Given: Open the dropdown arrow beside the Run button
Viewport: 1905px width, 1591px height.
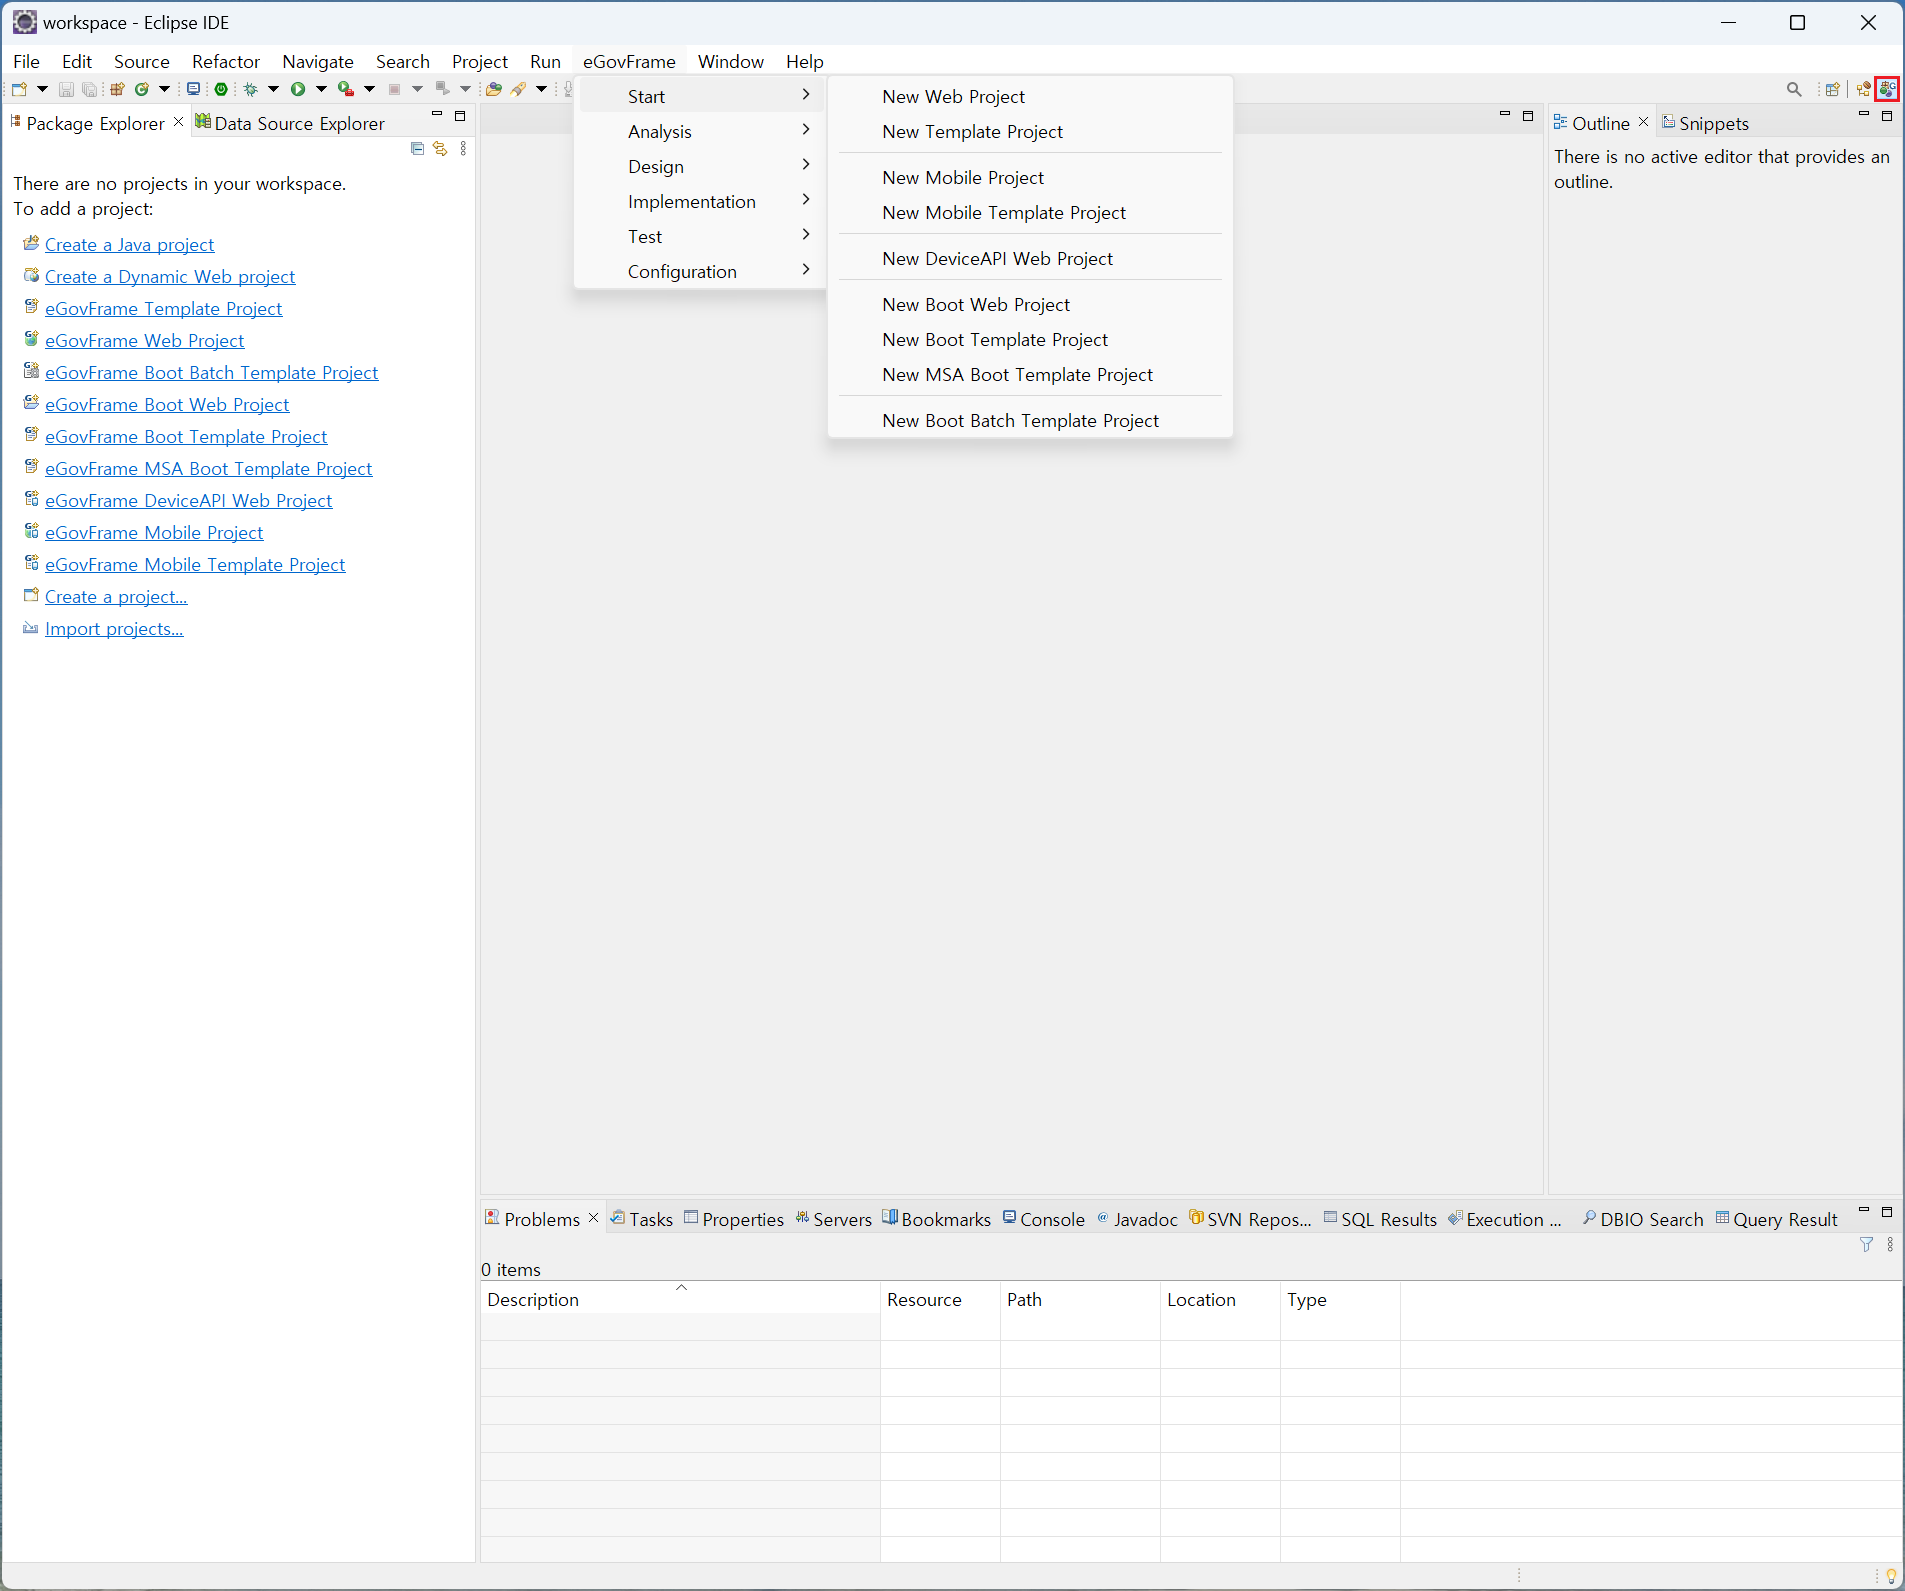Looking at the screenshot, I should click(x=321, y=89).
